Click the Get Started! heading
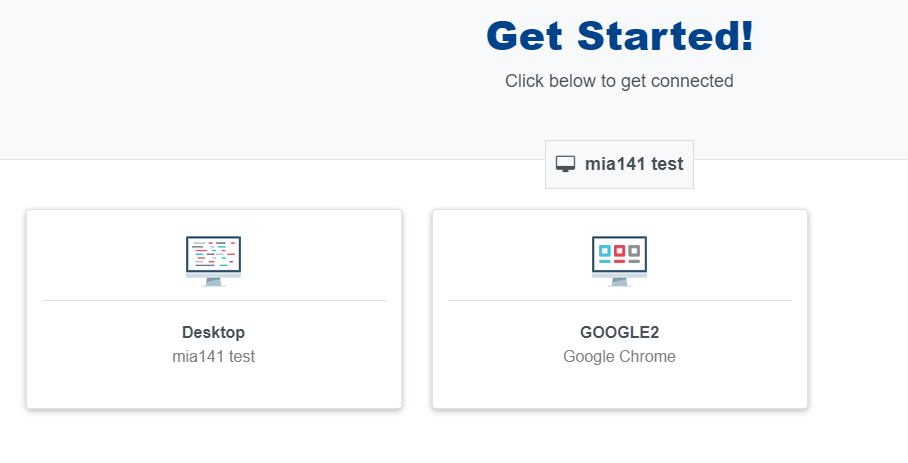This screenshot has width=908, height=463. coord(620,36)
